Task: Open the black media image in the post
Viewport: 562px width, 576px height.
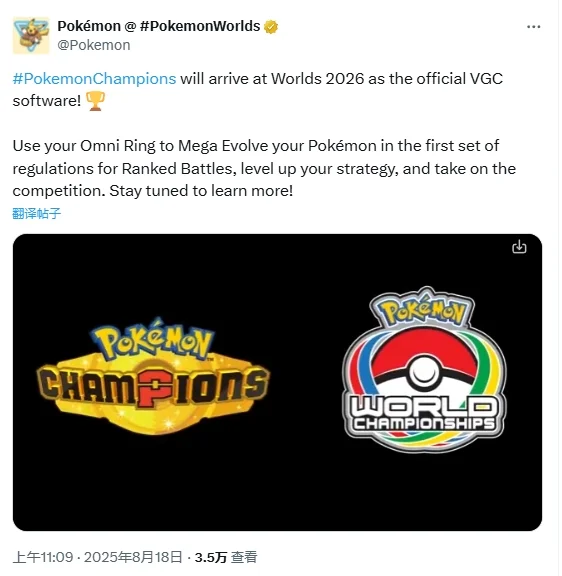Action: click(x=277, y=382)
